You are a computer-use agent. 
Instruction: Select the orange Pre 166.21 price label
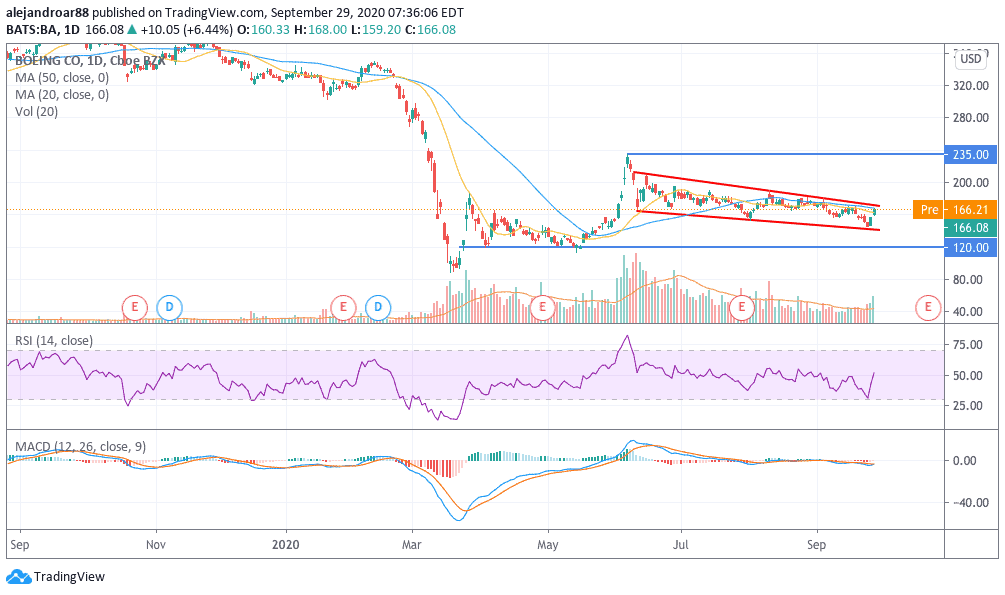coord(955,210)
